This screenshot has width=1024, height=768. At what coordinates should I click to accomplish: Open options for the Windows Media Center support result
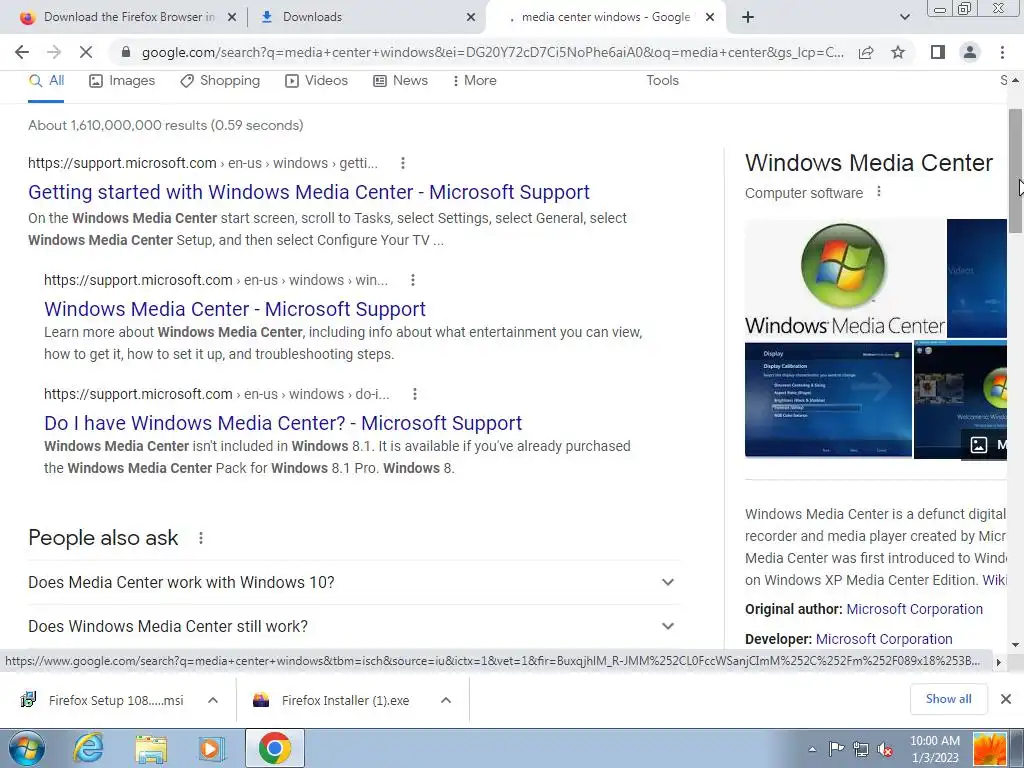tap(413, 280)
